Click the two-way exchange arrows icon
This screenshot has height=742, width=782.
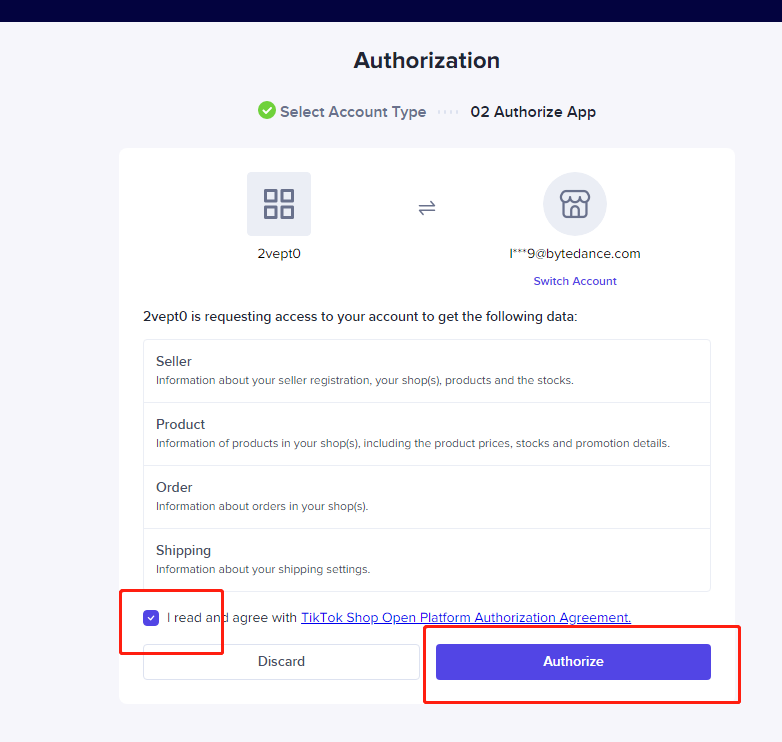[x=427, y=207]
